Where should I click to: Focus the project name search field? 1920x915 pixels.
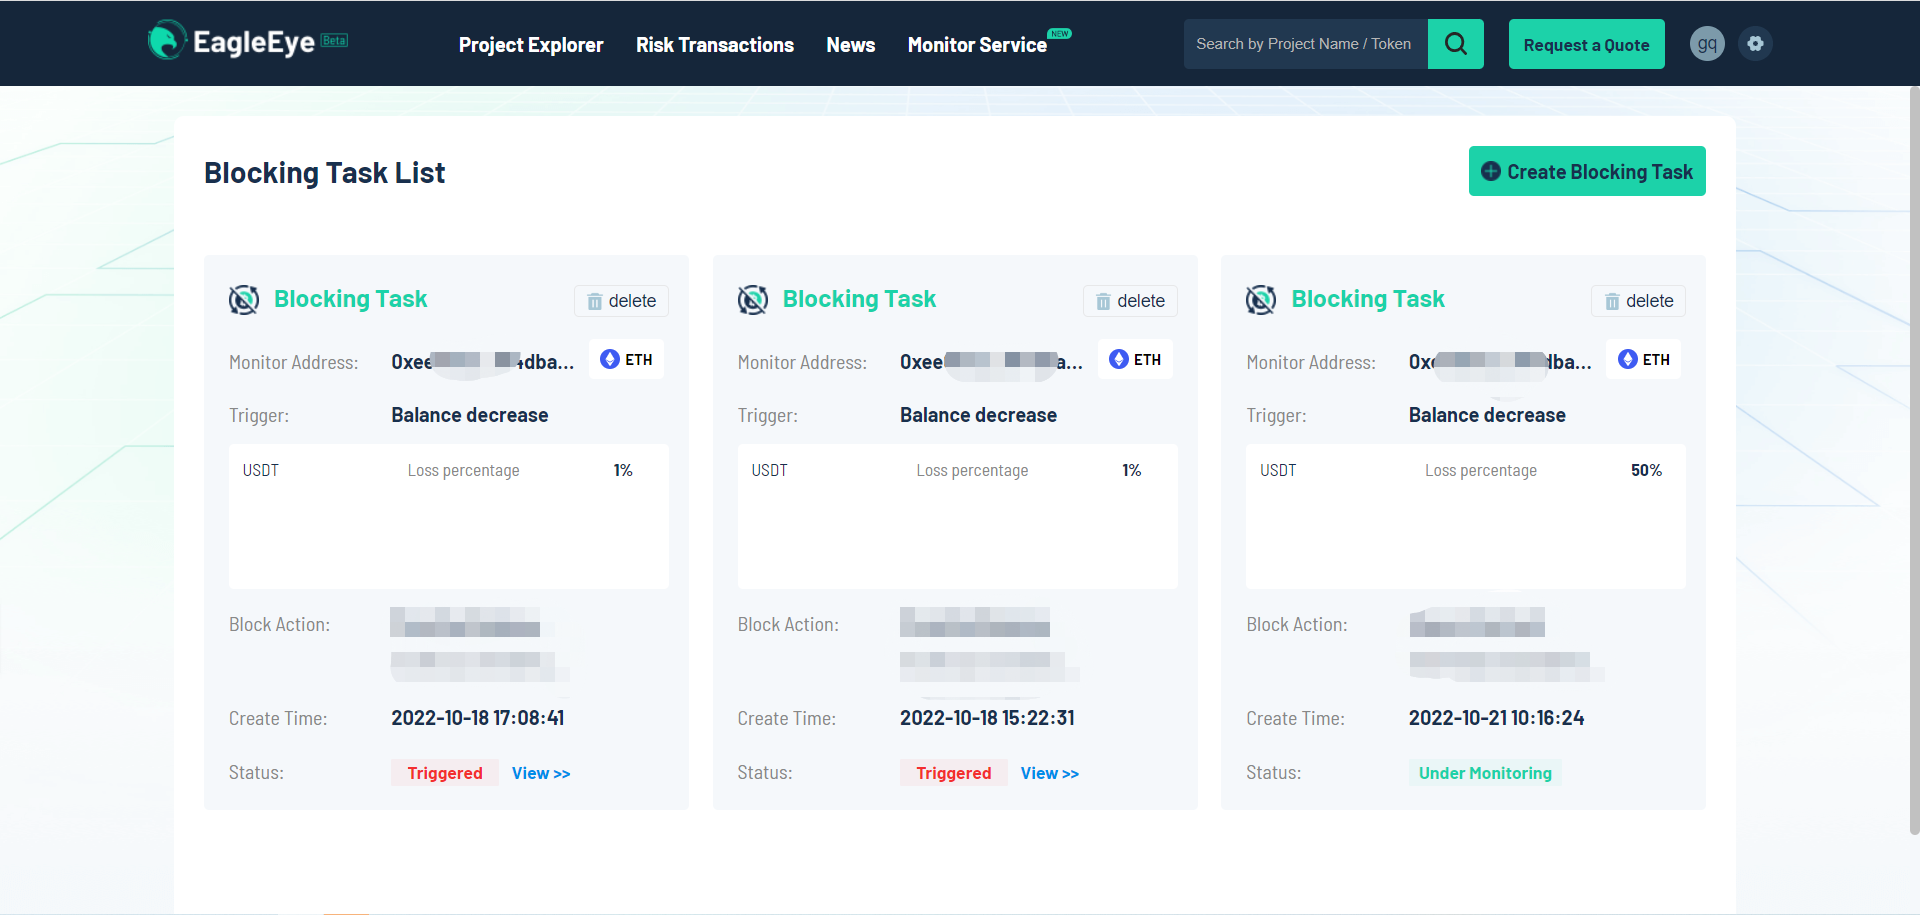(x=1305, y=44)
